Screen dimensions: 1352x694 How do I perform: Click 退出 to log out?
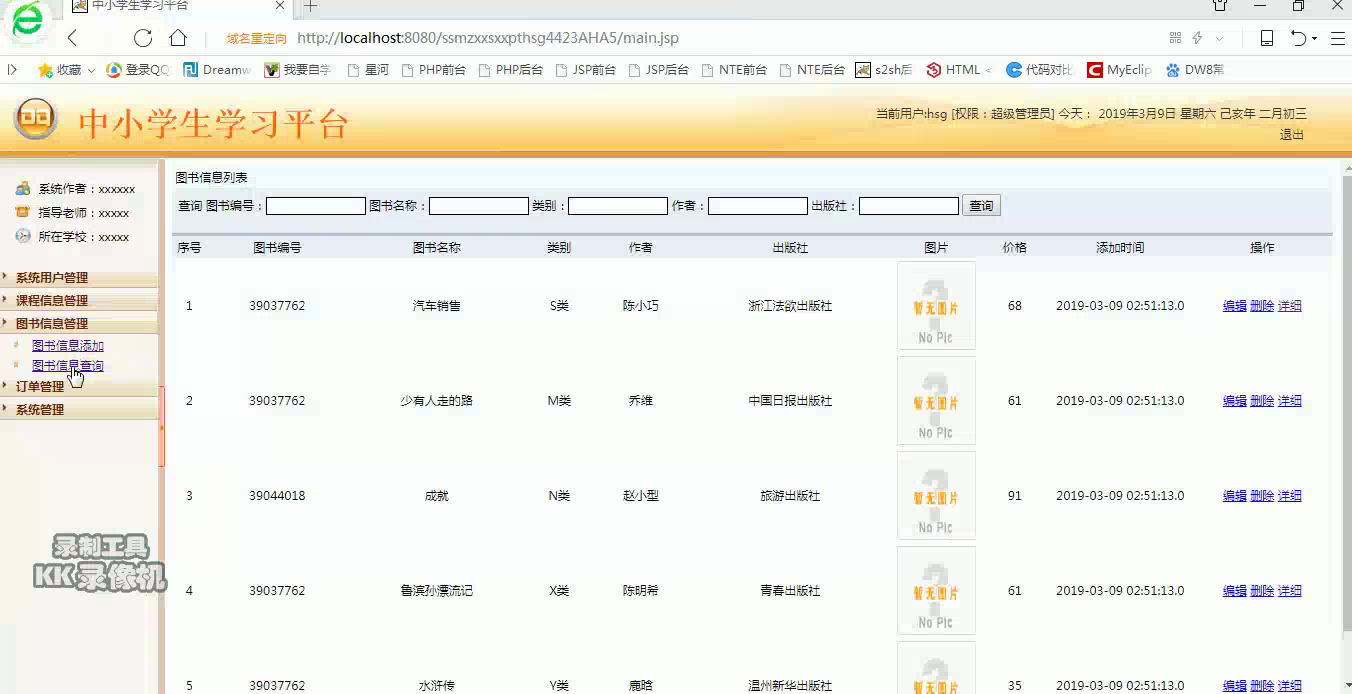1292,134
